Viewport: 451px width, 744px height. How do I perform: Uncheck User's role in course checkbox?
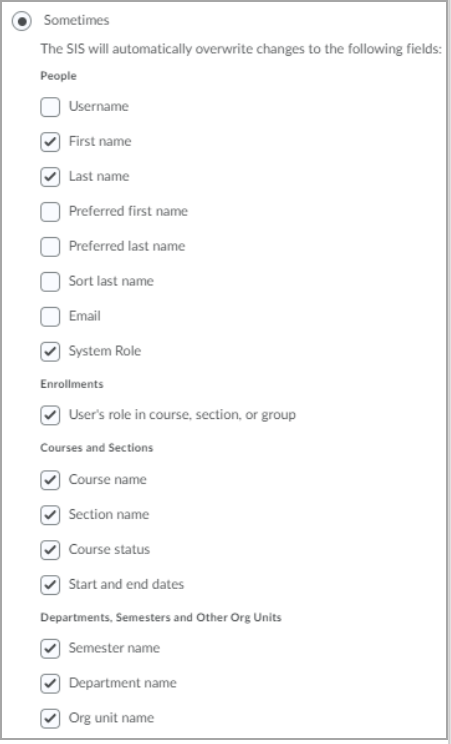point(50,415)
